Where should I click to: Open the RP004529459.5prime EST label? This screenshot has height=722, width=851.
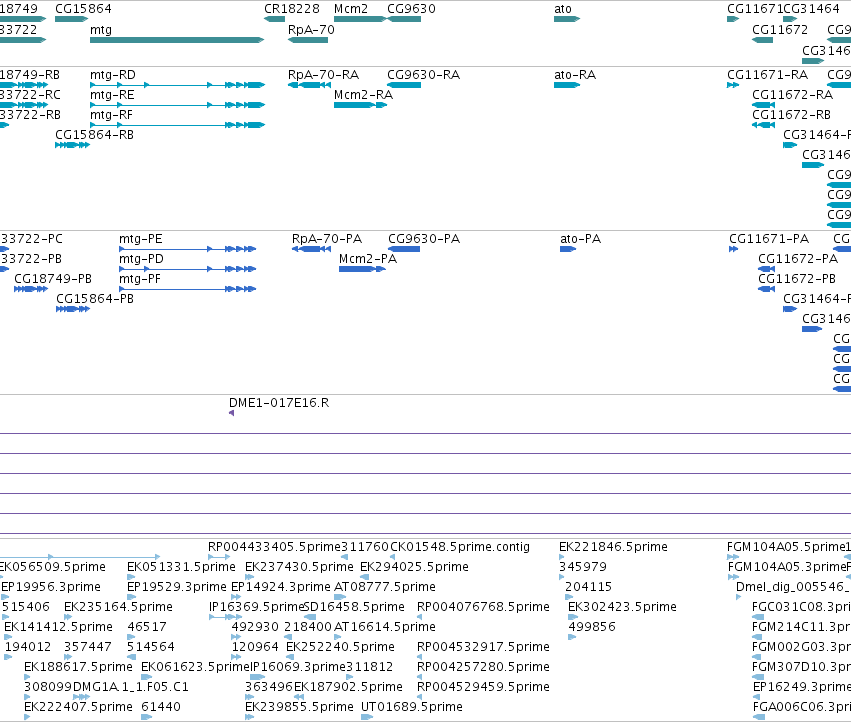483,687
